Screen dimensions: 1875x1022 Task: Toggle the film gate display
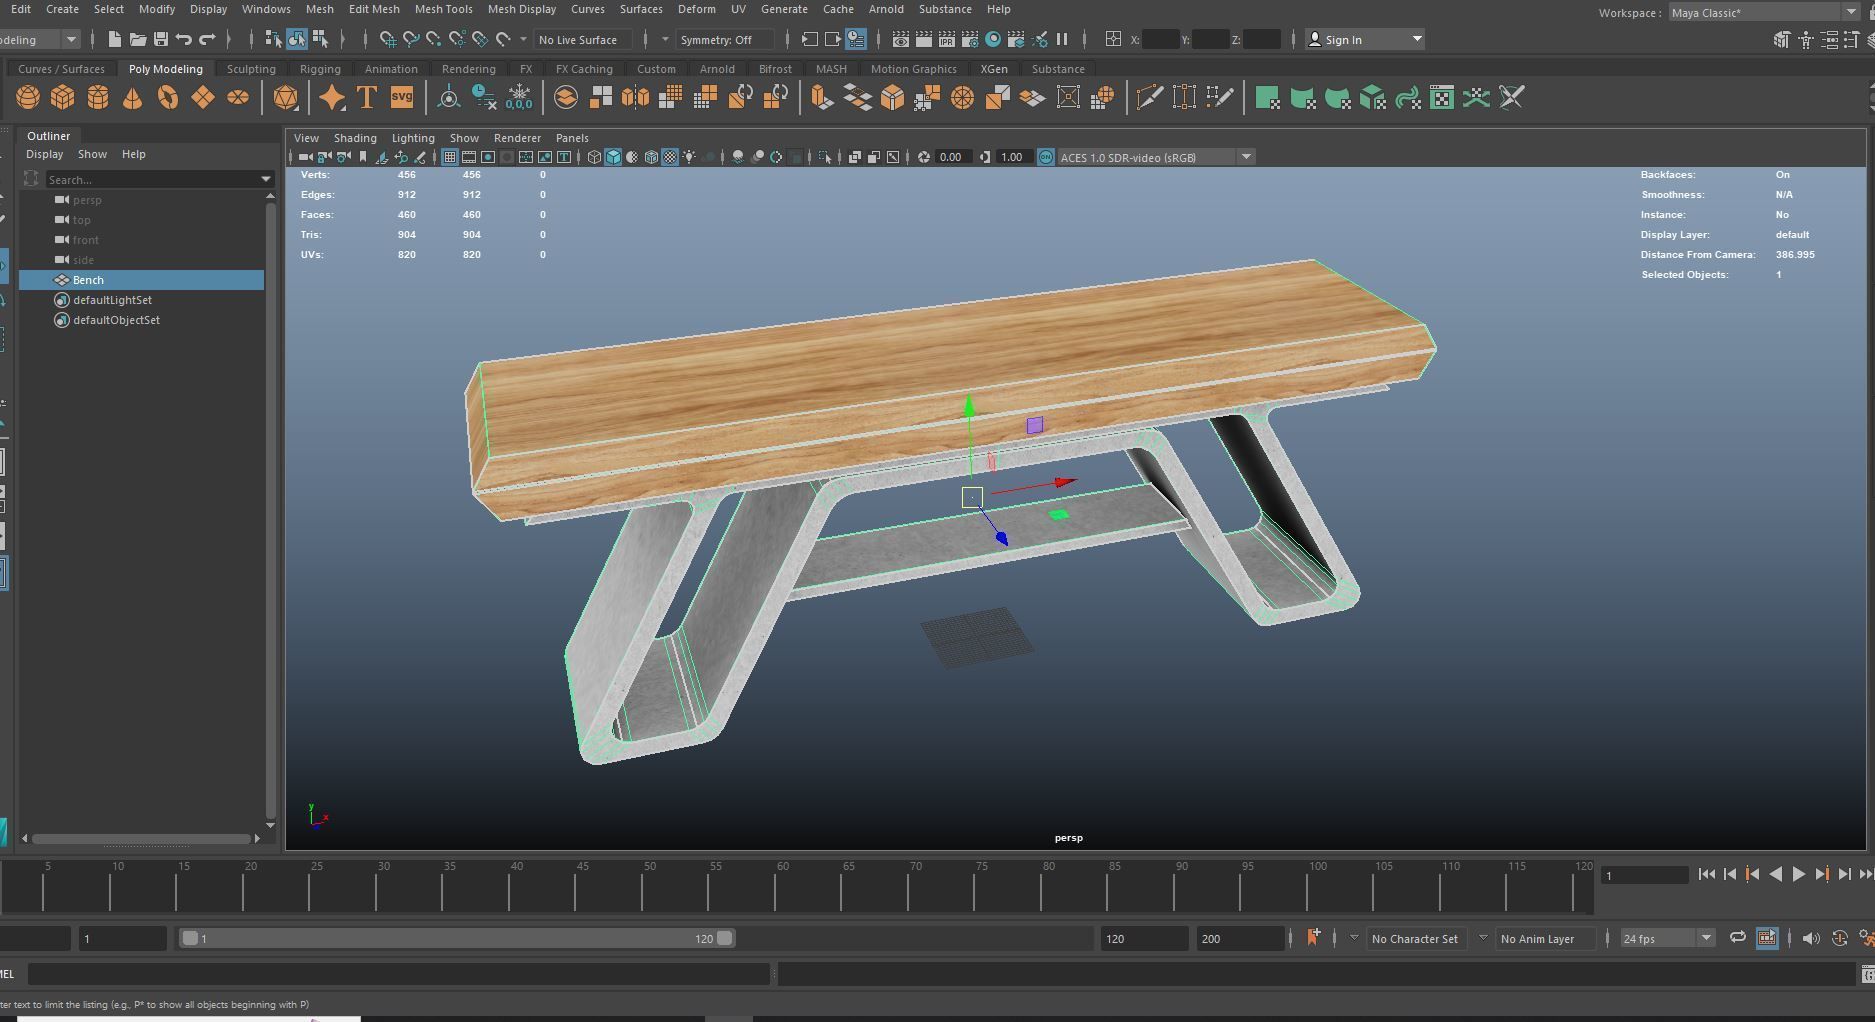(469, 157)
